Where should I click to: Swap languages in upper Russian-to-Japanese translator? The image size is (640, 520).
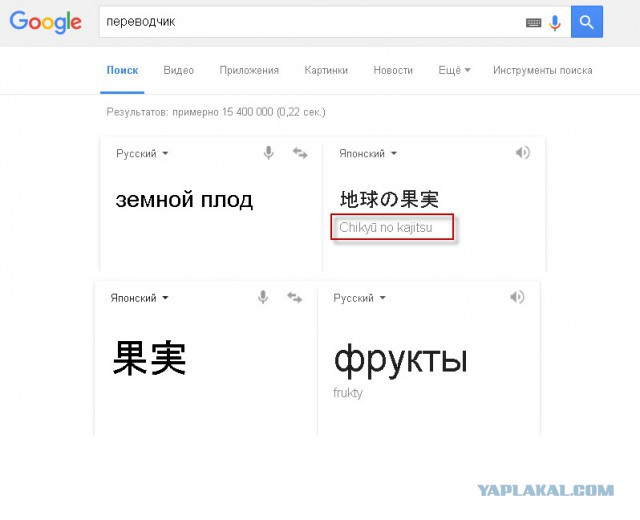click(300, 153)
